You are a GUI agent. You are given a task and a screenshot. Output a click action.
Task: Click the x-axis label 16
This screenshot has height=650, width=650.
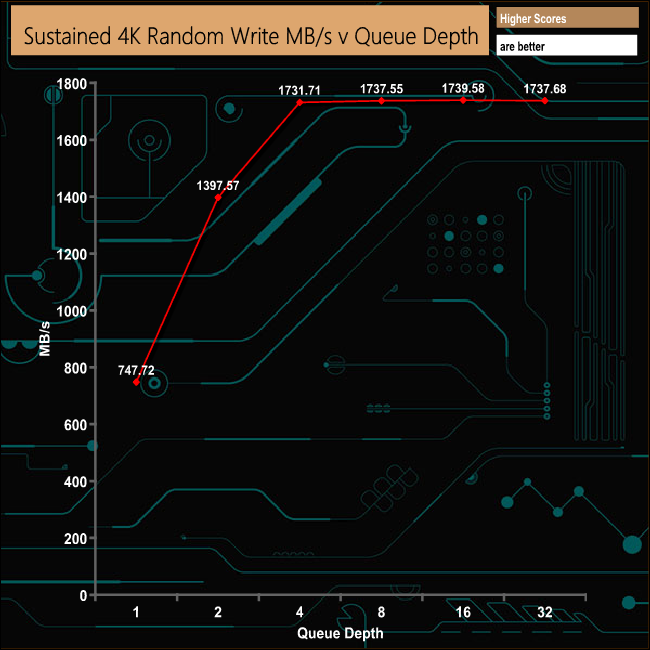(463, 612)
